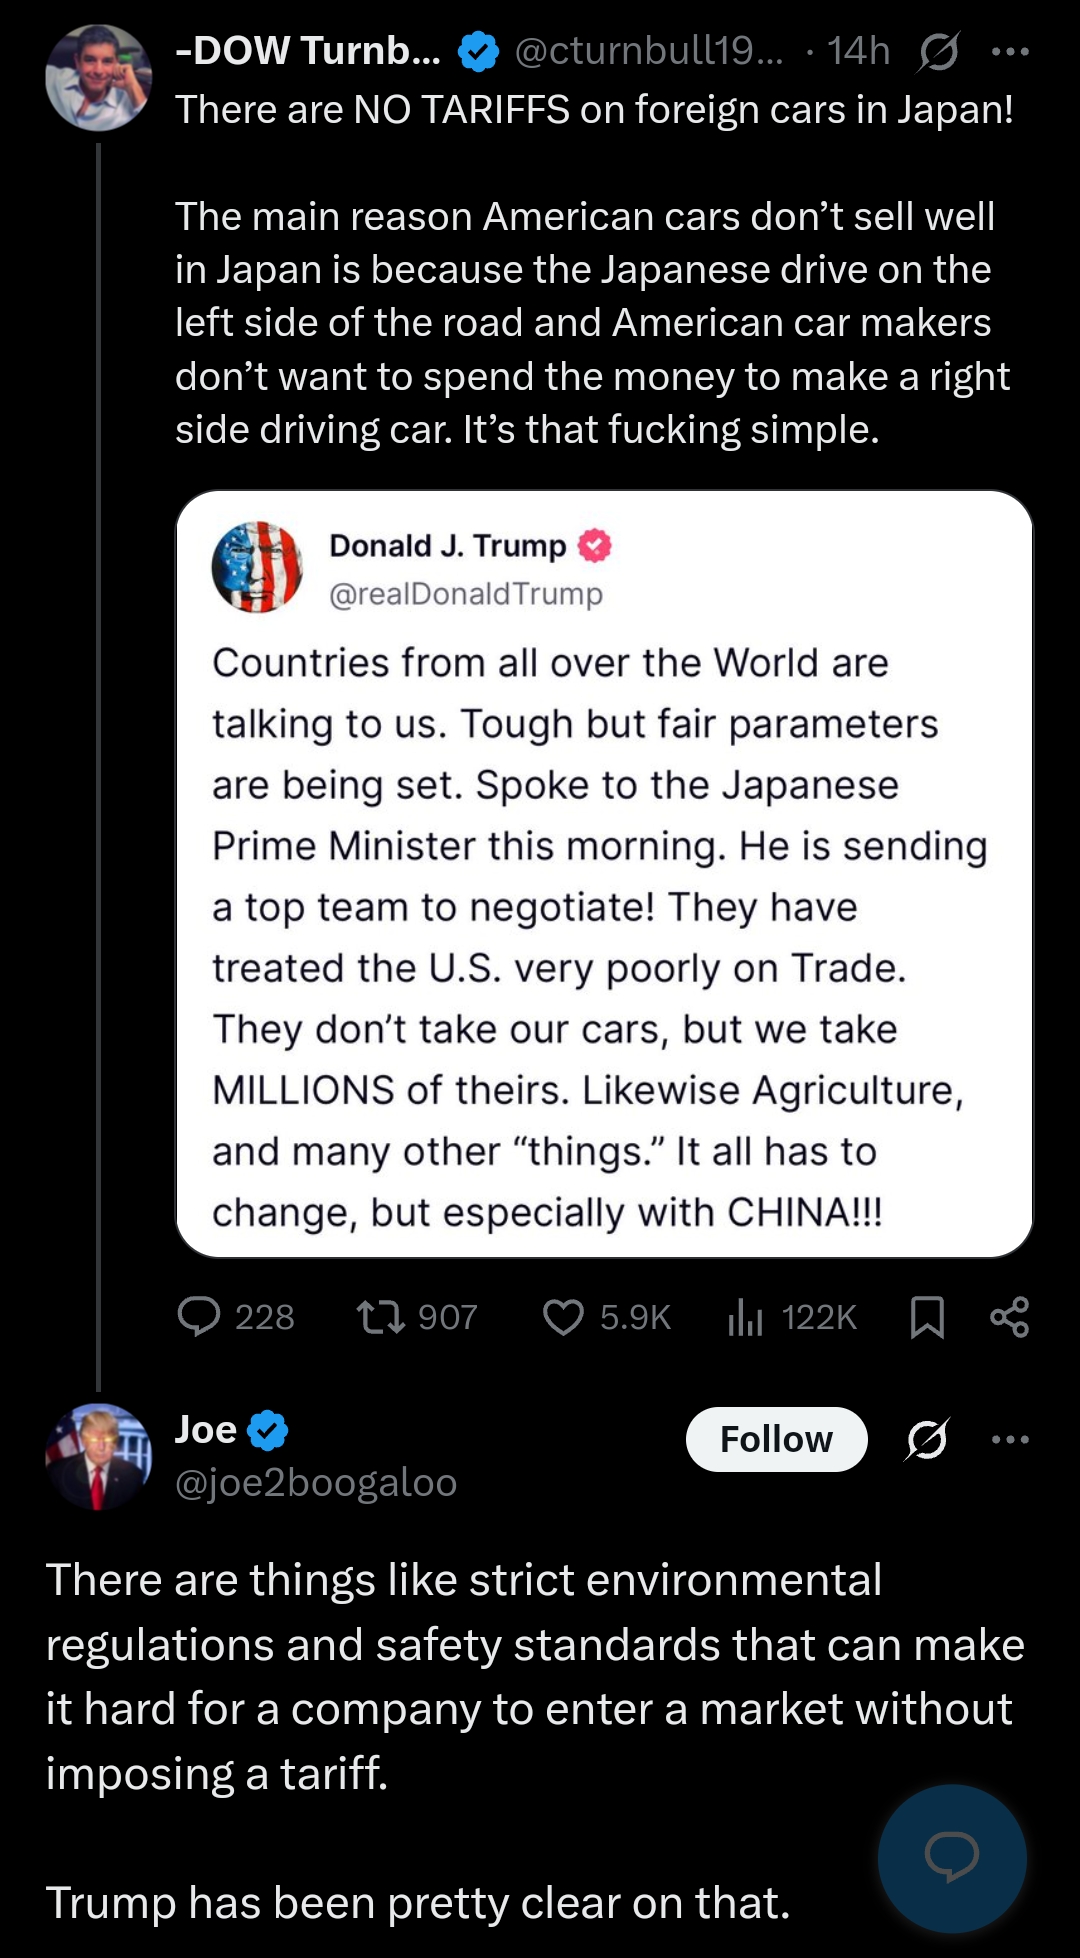The height and width of the screenshot is (1958, 1080).
Task: View analytics showing 122K views
Action: point(792,1317)
